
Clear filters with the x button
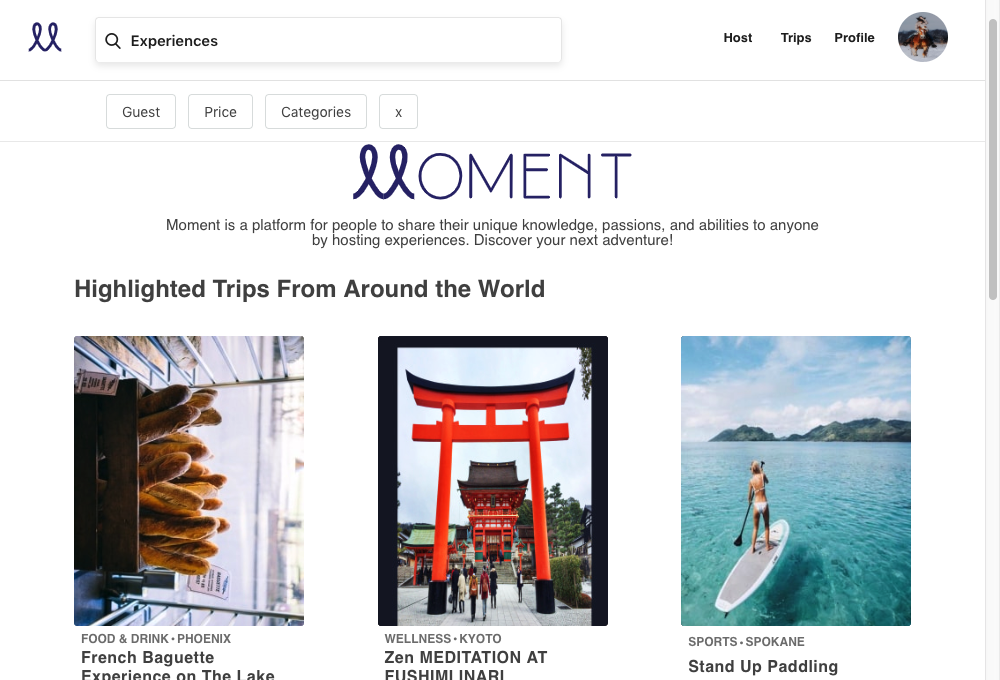coord(398,112)
